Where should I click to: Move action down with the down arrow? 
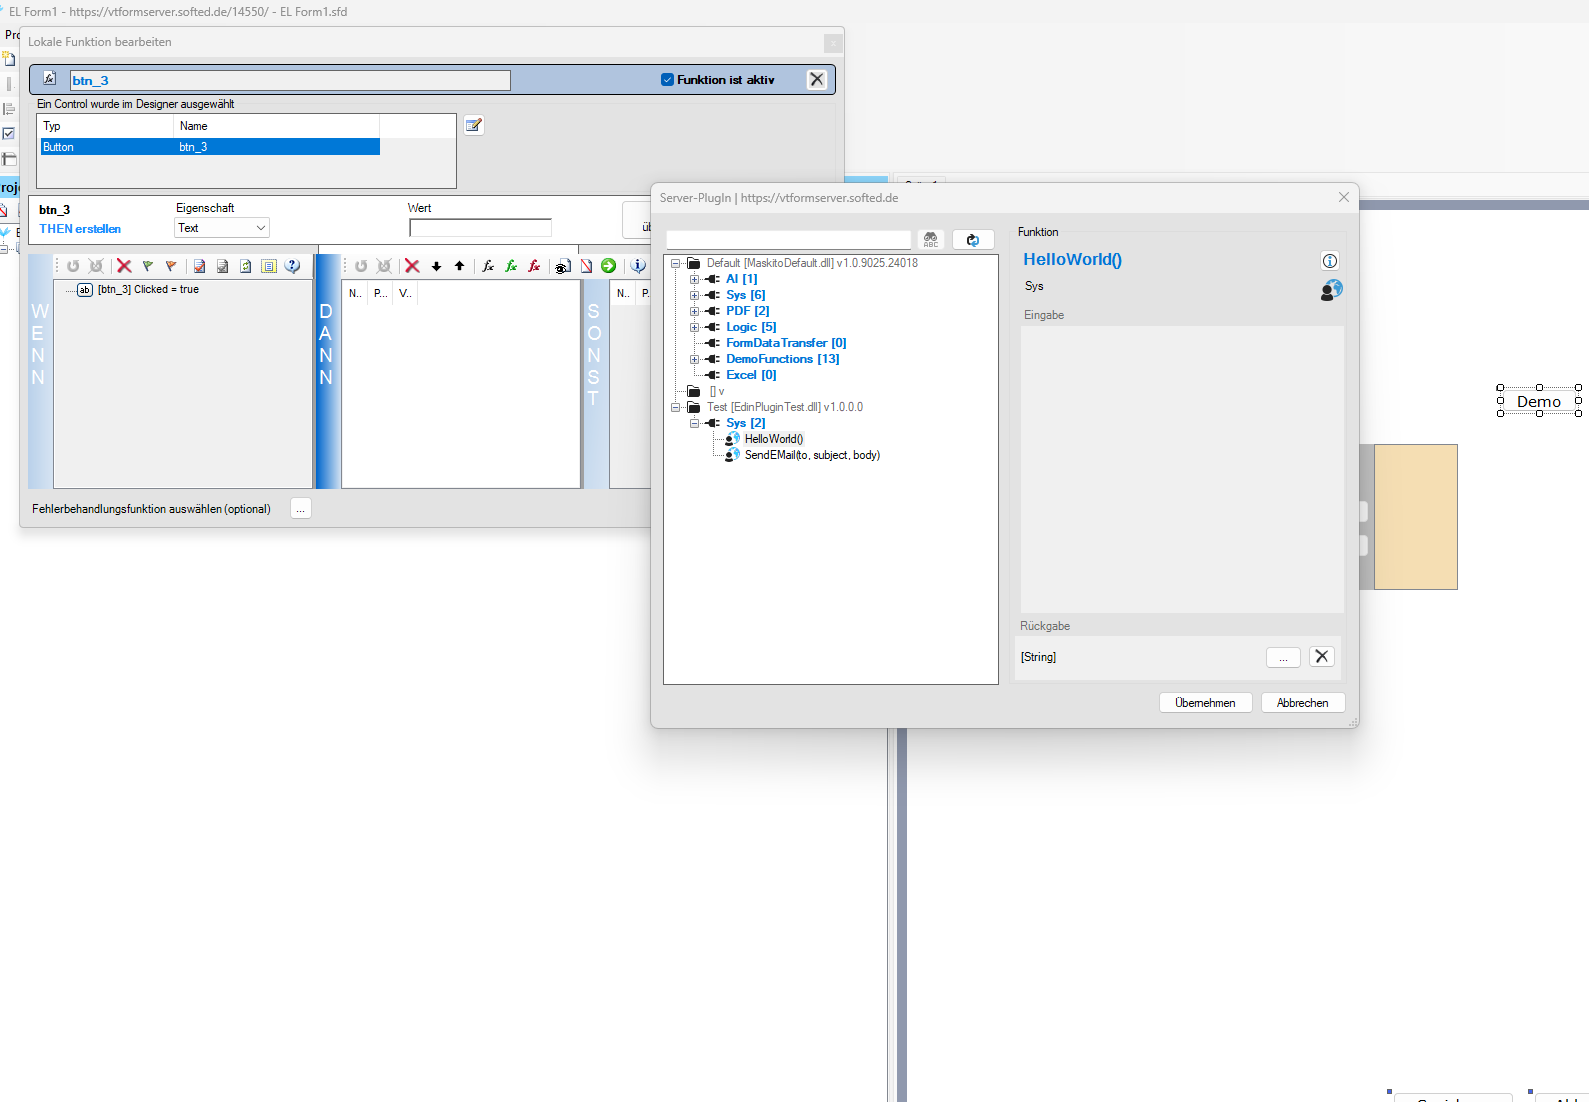pyautogui.click(x=436, y=266)
